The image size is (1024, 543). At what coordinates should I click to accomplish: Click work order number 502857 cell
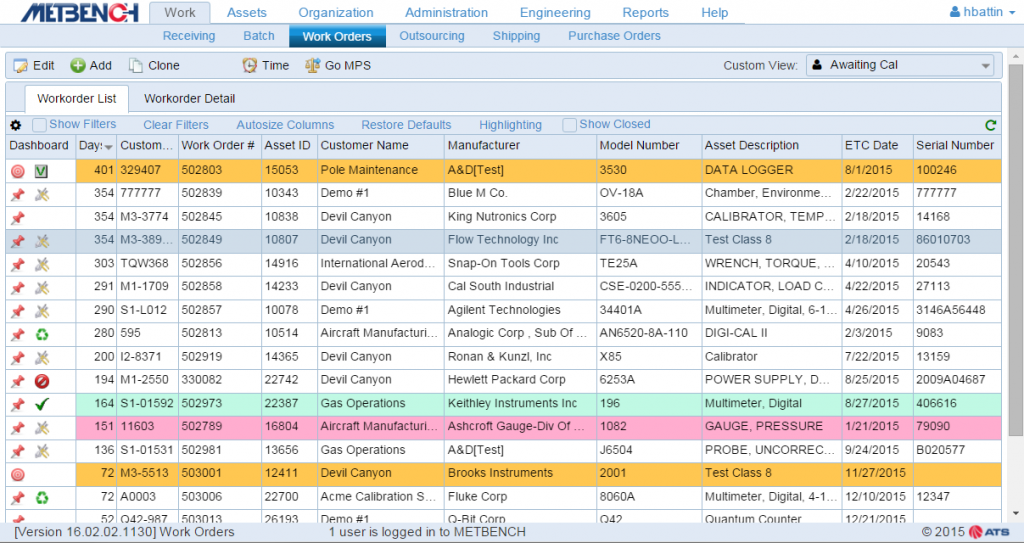coord(220,310)
